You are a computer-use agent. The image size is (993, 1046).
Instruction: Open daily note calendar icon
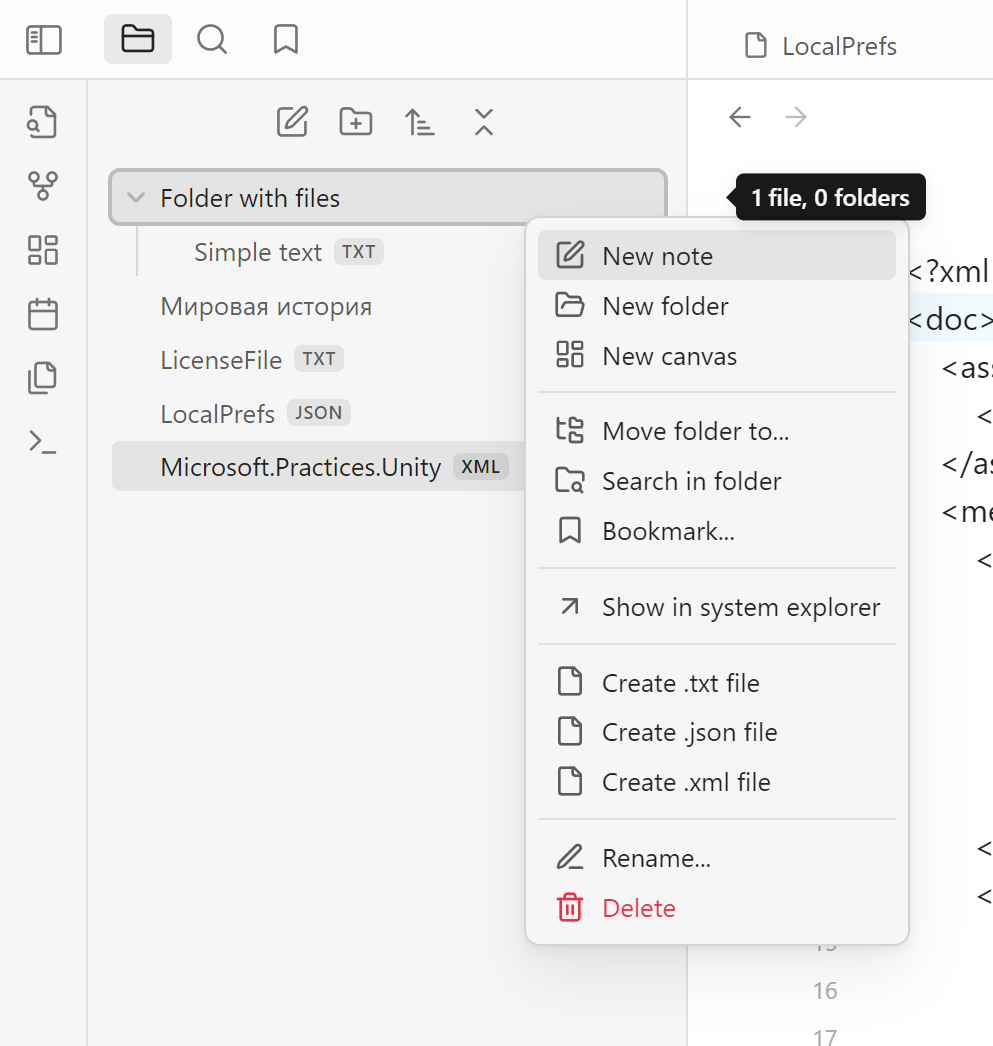point(43,314)
